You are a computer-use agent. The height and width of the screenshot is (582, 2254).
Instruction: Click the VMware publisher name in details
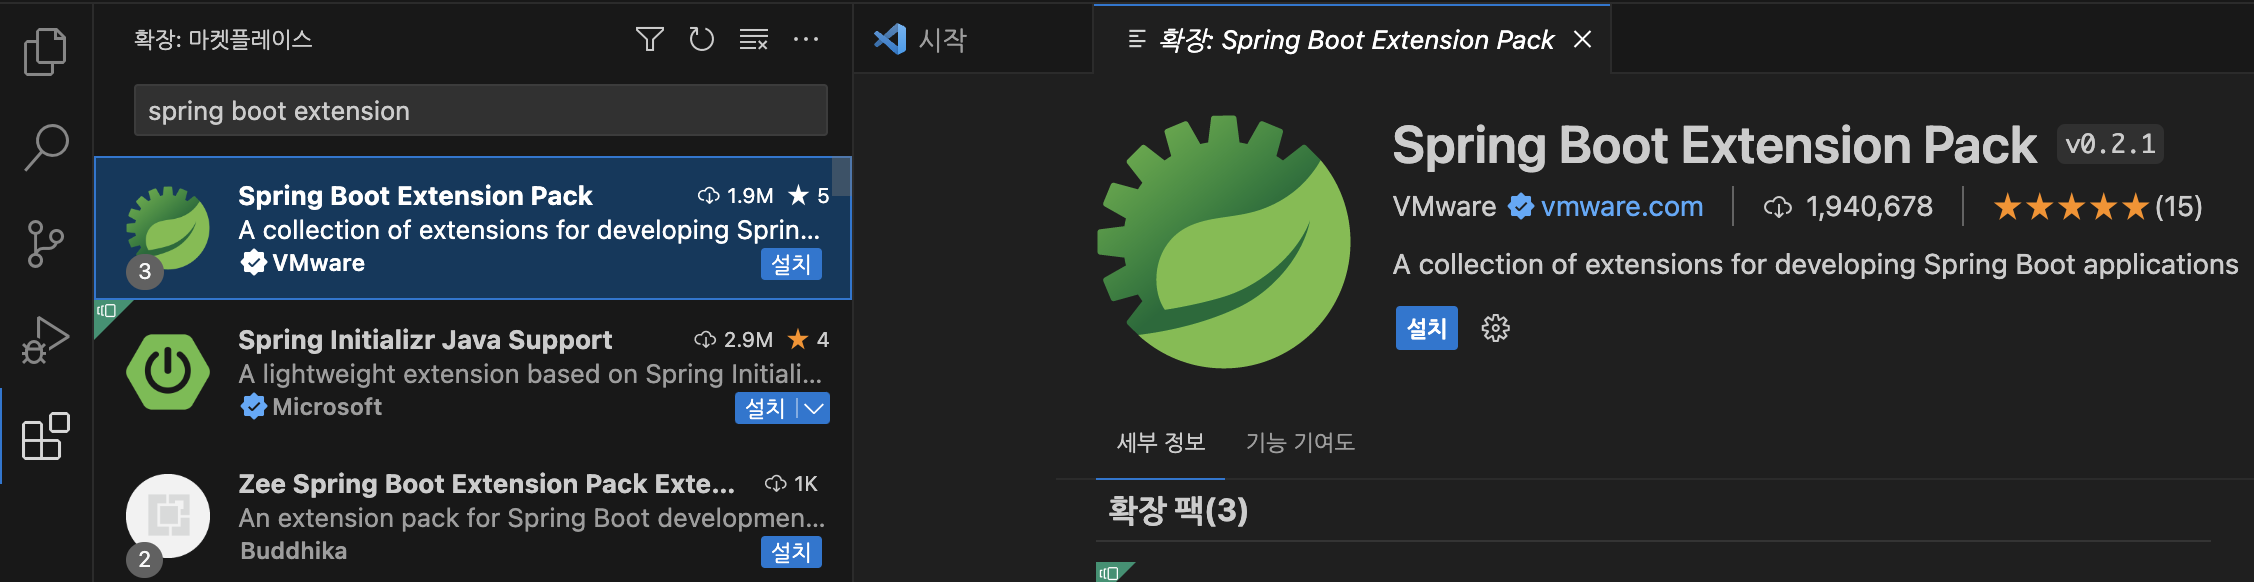coord(1444,207)
